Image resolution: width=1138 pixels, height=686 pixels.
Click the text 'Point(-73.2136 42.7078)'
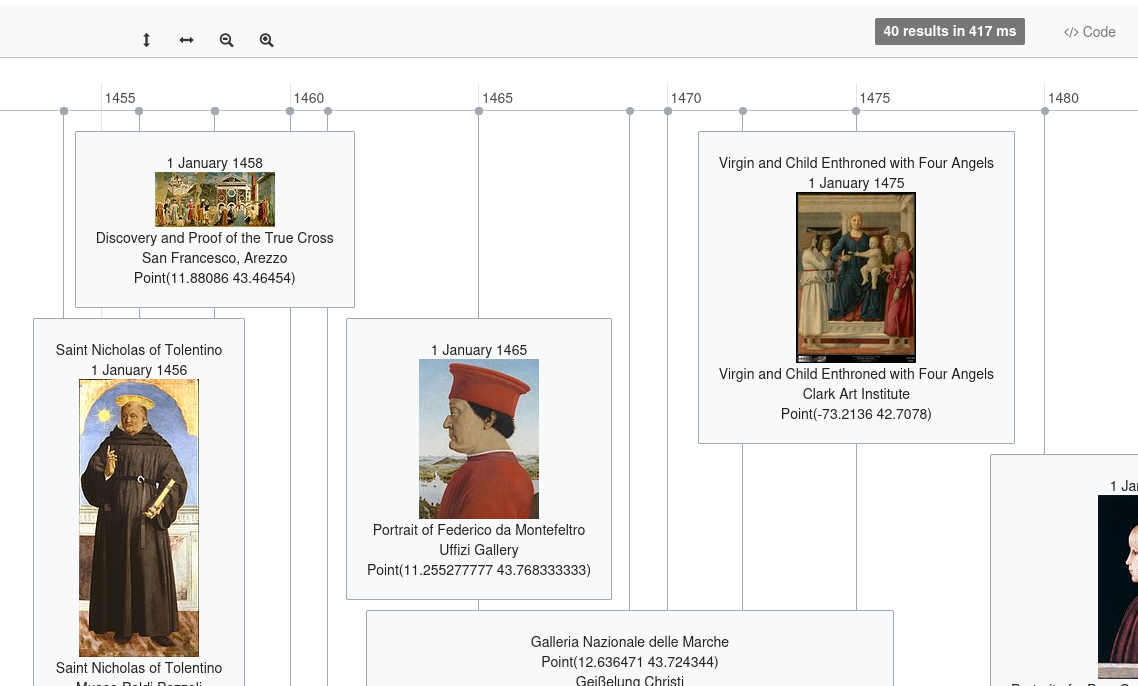coord(856,414)
